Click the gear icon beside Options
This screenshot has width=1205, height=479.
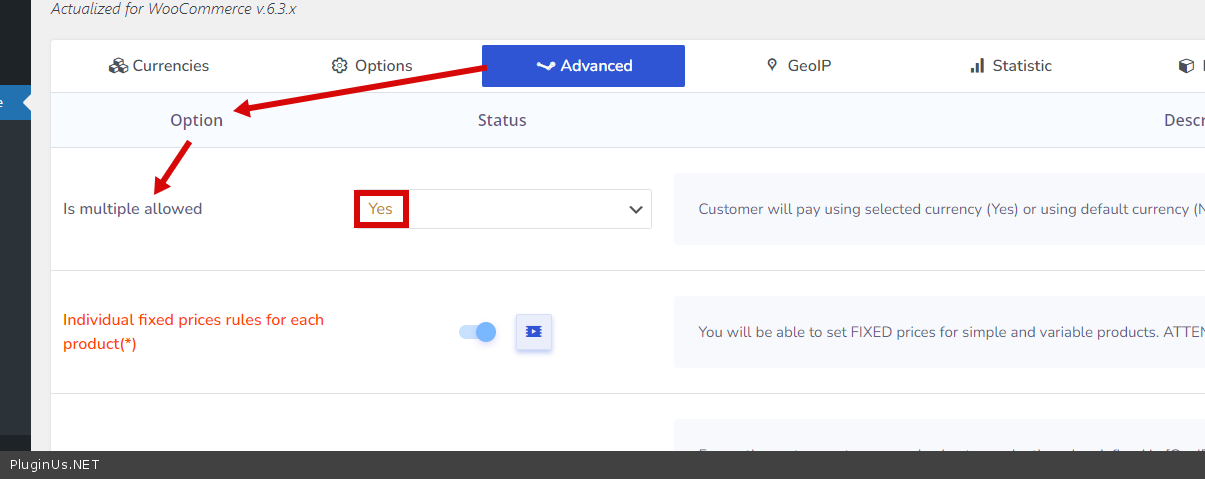340,66
